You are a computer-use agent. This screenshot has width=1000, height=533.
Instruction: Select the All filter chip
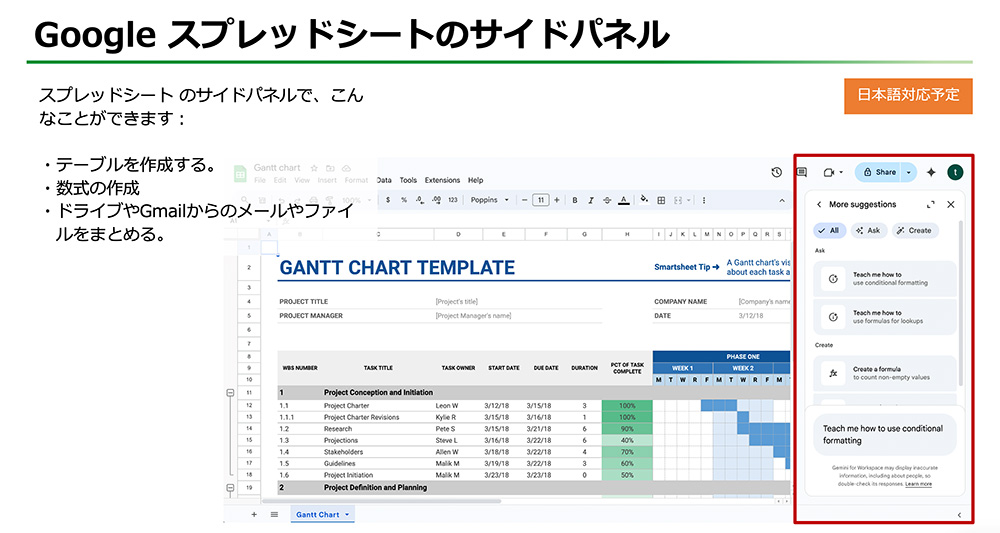click(829, 231)
